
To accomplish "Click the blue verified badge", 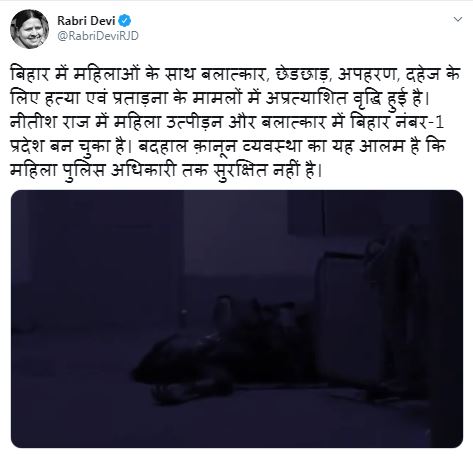I will 125,21.
